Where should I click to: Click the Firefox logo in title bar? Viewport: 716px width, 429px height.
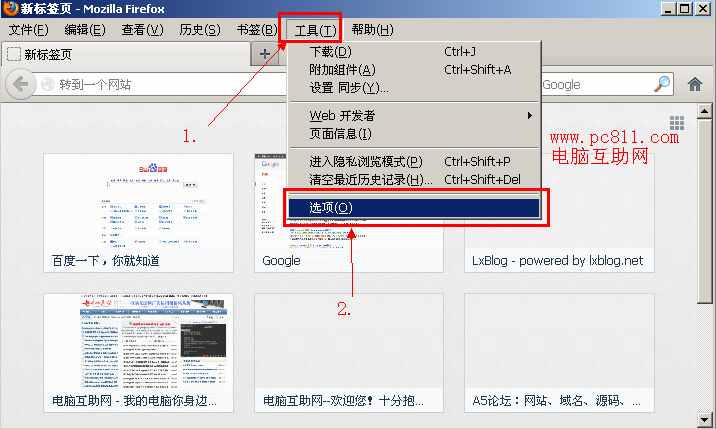coord(9,8)
